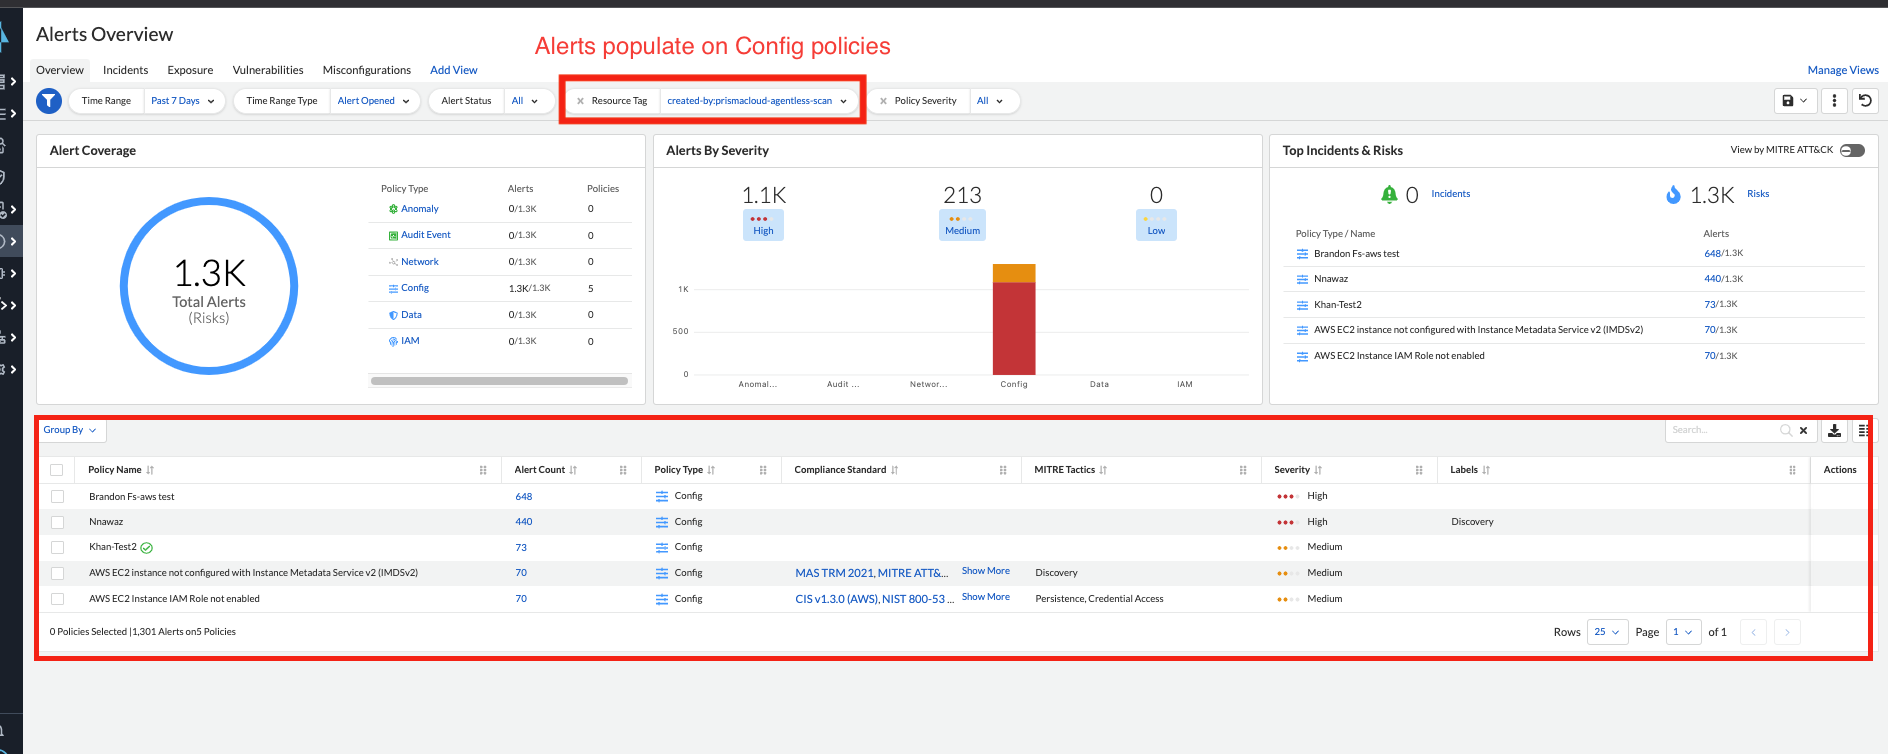This screenshot has height=754, width=1888.
Task: Open the three-dot more options menu
Action: (x=1834, y=101)
